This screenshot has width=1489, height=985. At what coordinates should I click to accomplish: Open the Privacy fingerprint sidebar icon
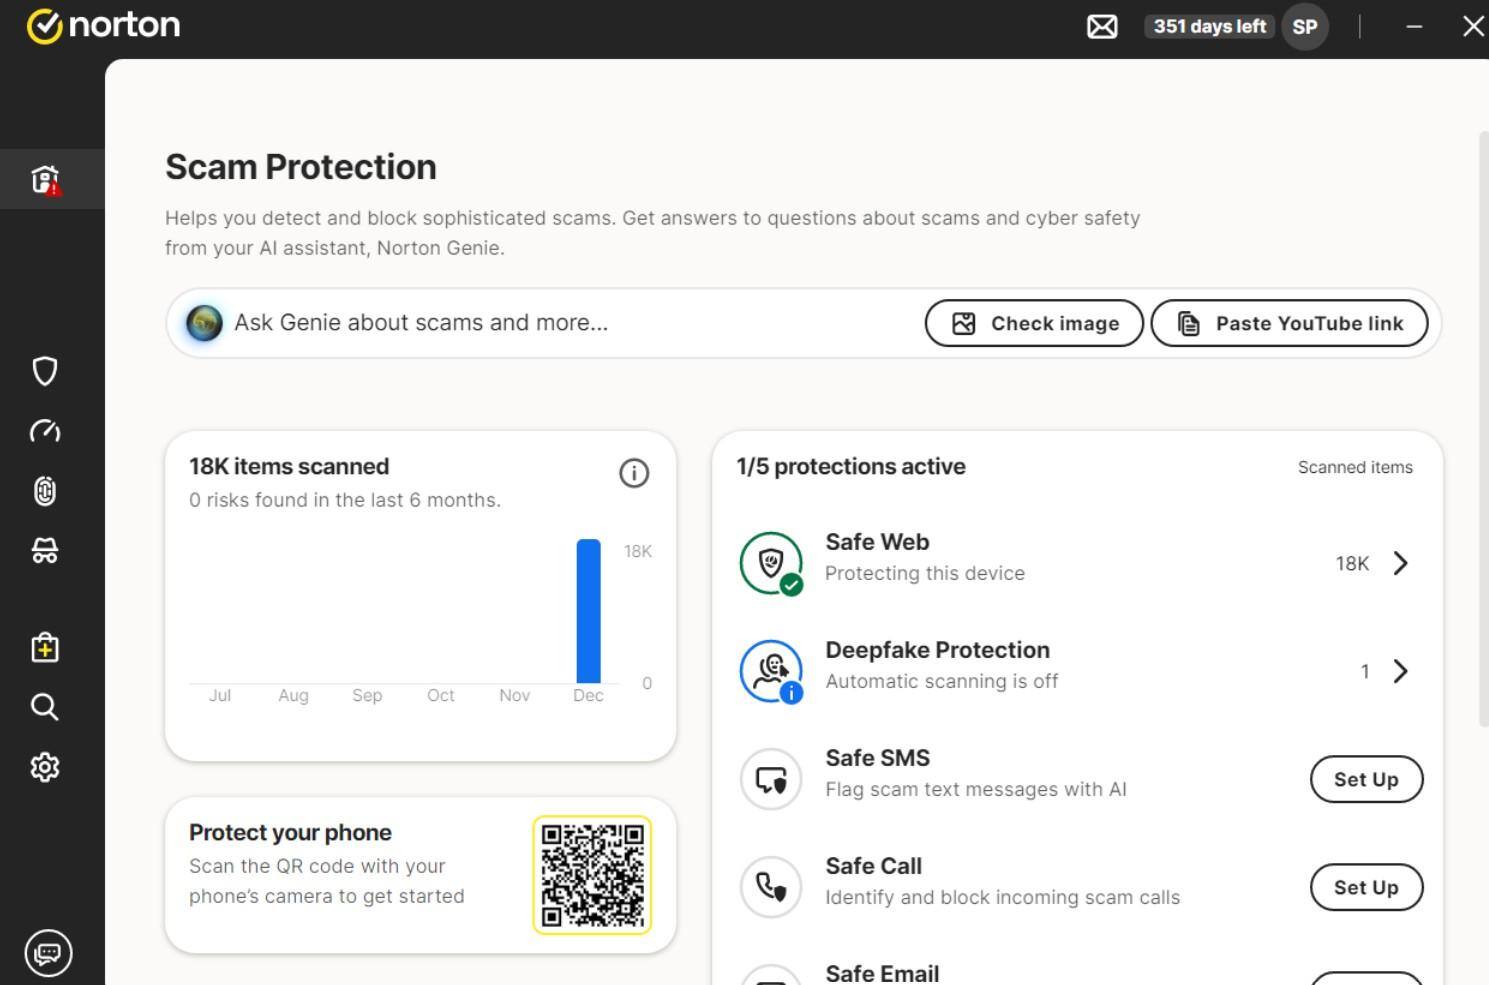tap(45, 491)
